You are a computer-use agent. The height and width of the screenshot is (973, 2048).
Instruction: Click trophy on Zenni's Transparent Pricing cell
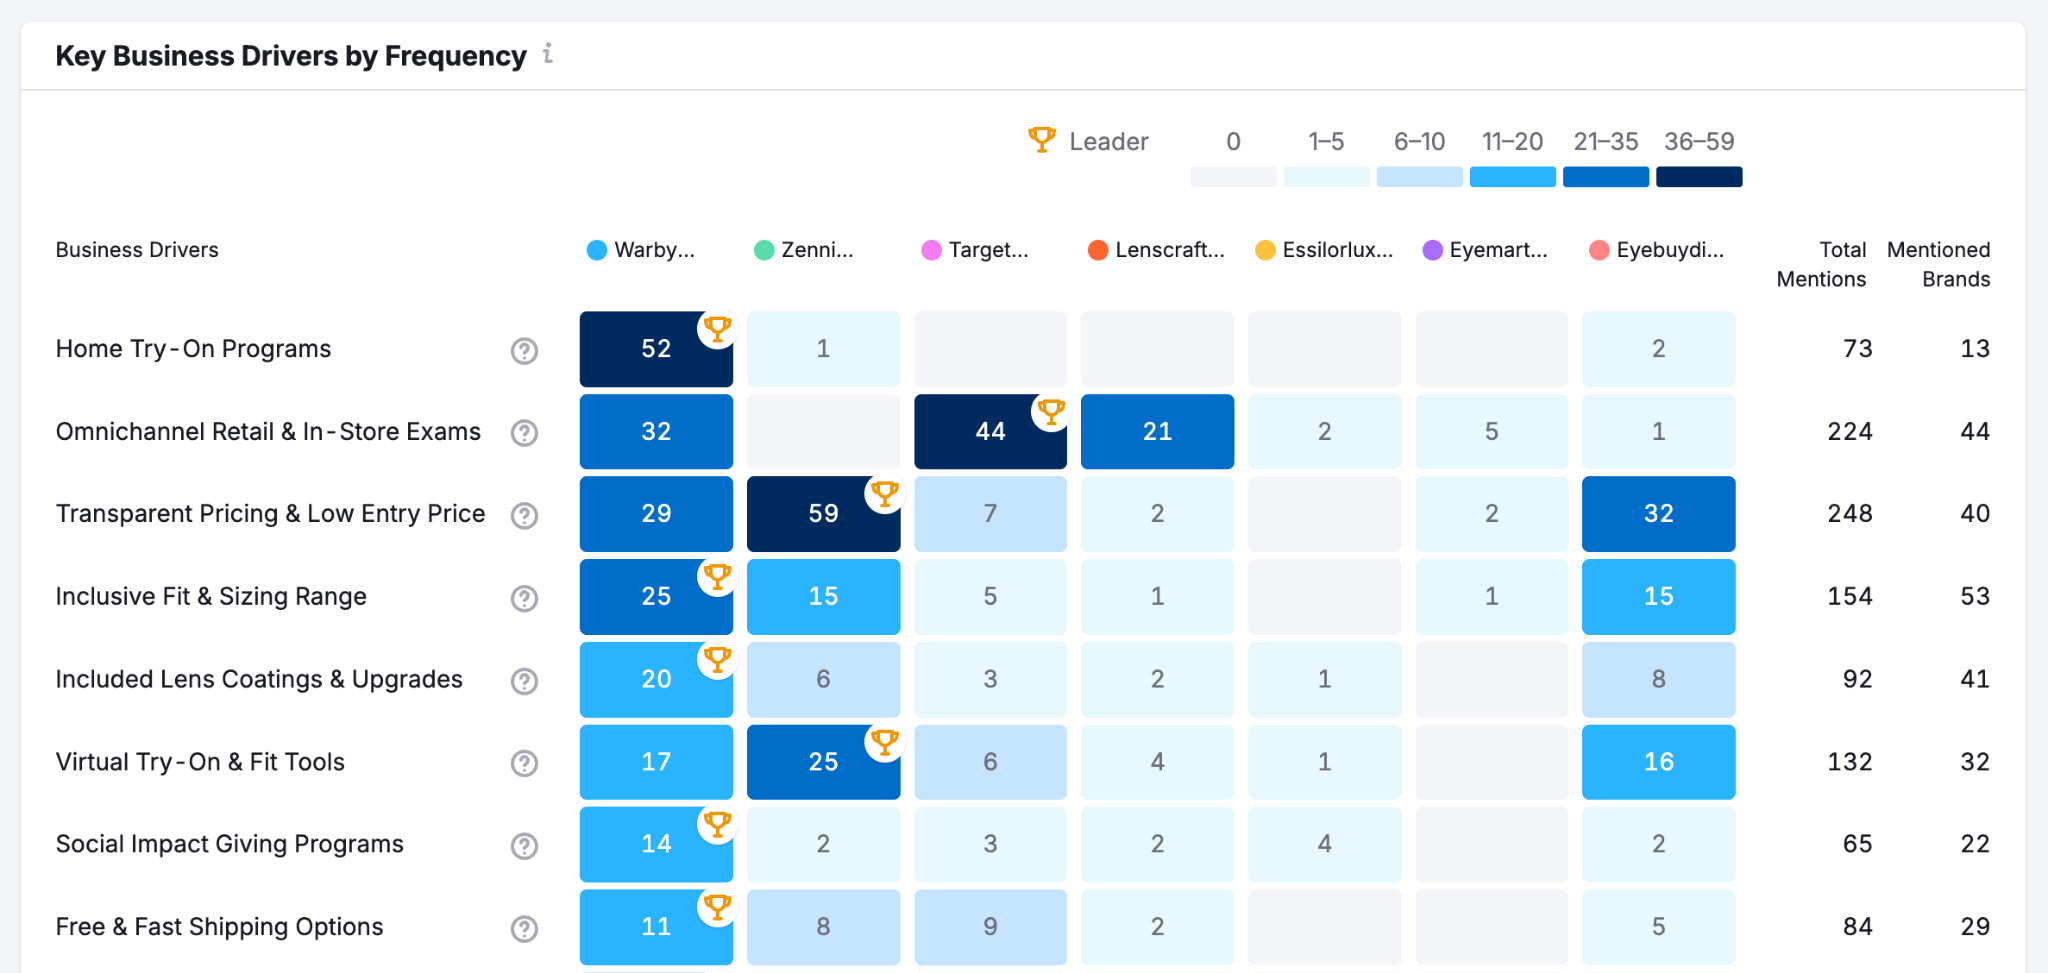coord(884,493)
